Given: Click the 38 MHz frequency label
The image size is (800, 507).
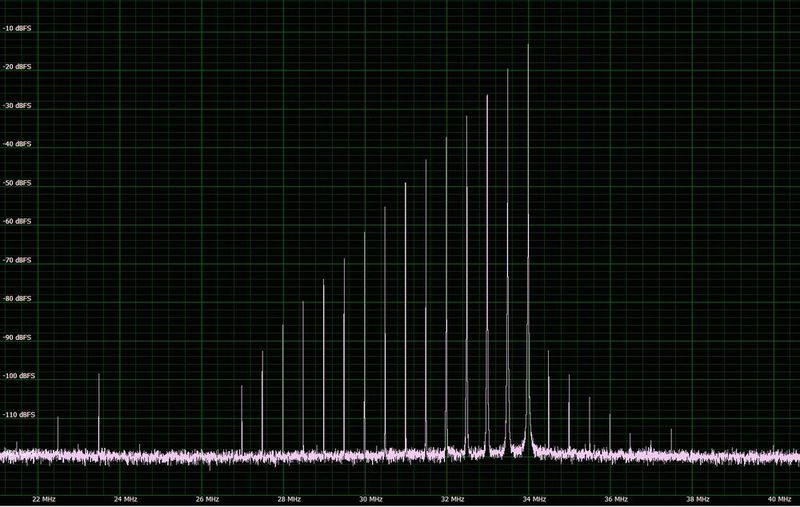Looking at the screenshot, I should point(697,499).
